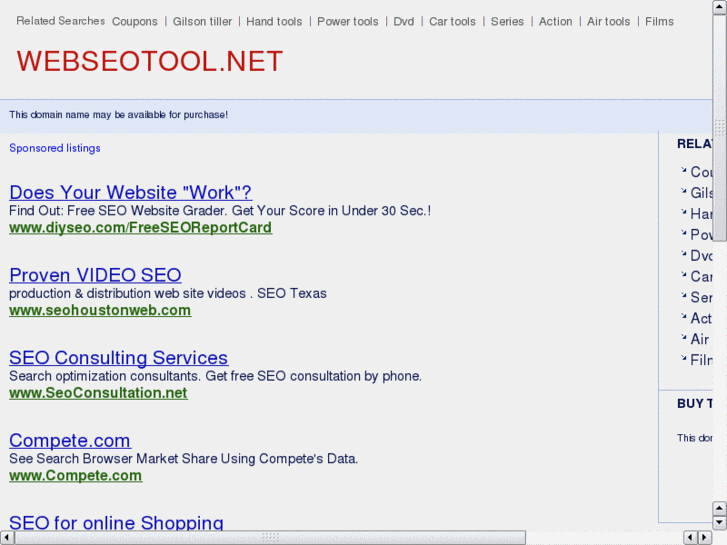Click sidebar link starting with Act

coord(701,318)
